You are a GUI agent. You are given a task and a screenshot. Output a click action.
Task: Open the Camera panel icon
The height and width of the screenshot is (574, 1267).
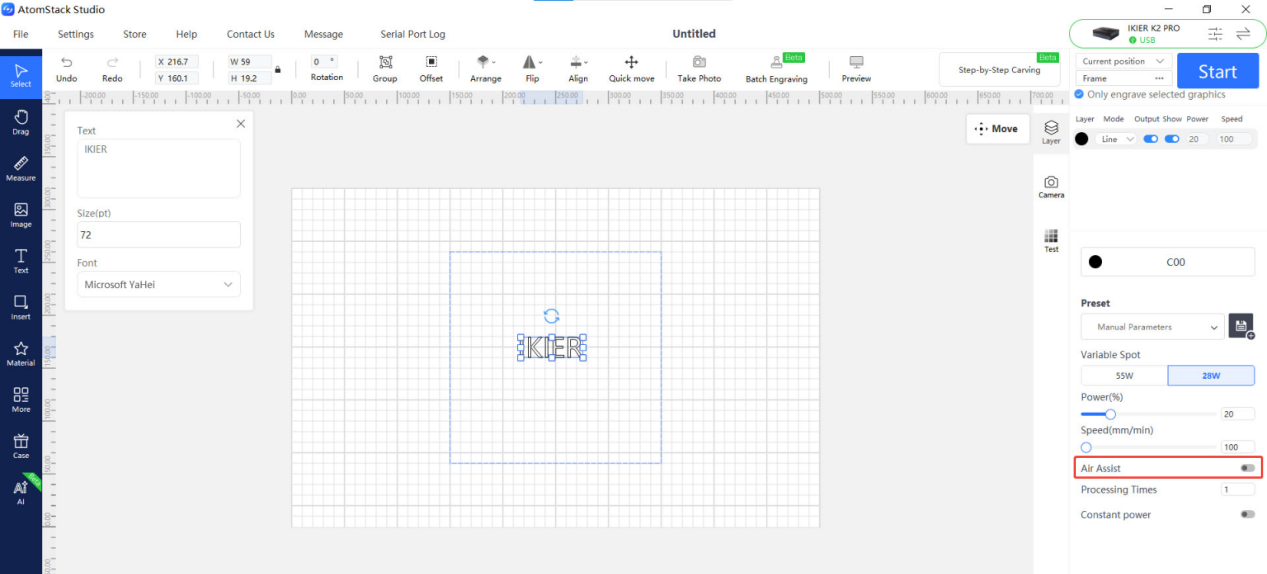coord(1051,182)
